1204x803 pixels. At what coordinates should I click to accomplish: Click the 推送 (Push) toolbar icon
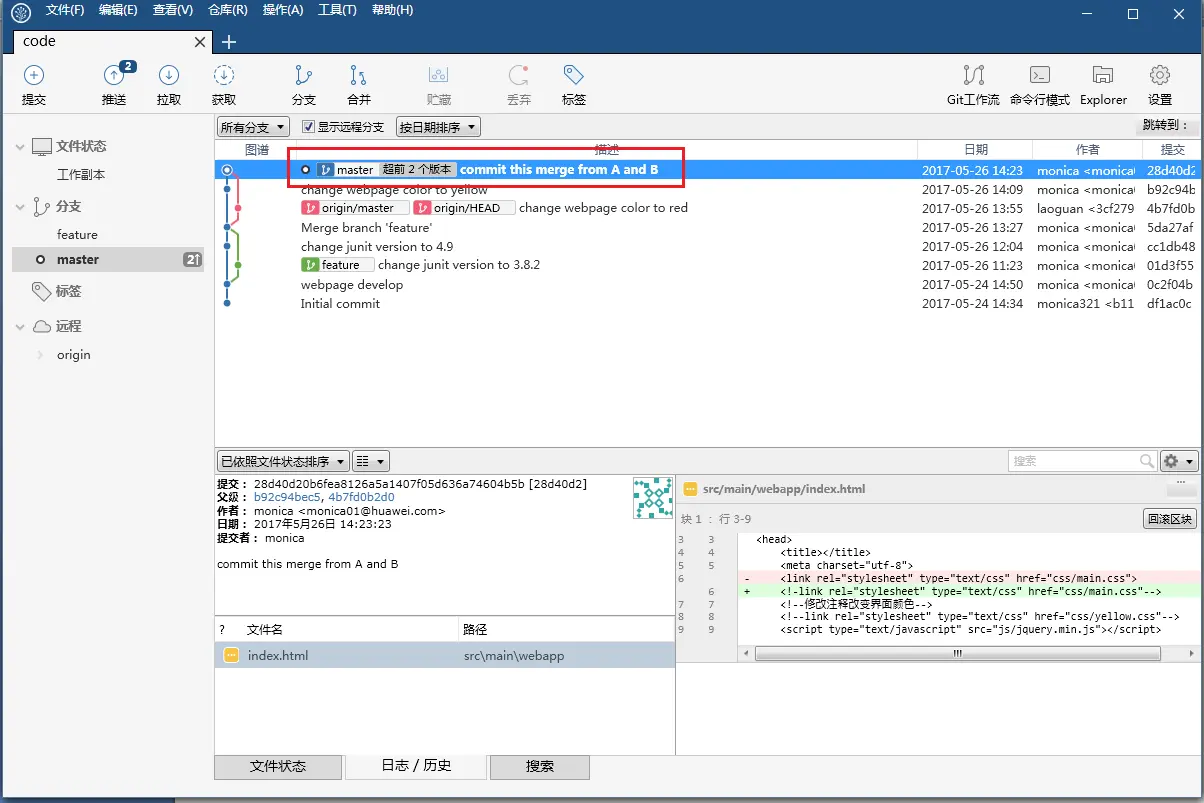(114, 75)
